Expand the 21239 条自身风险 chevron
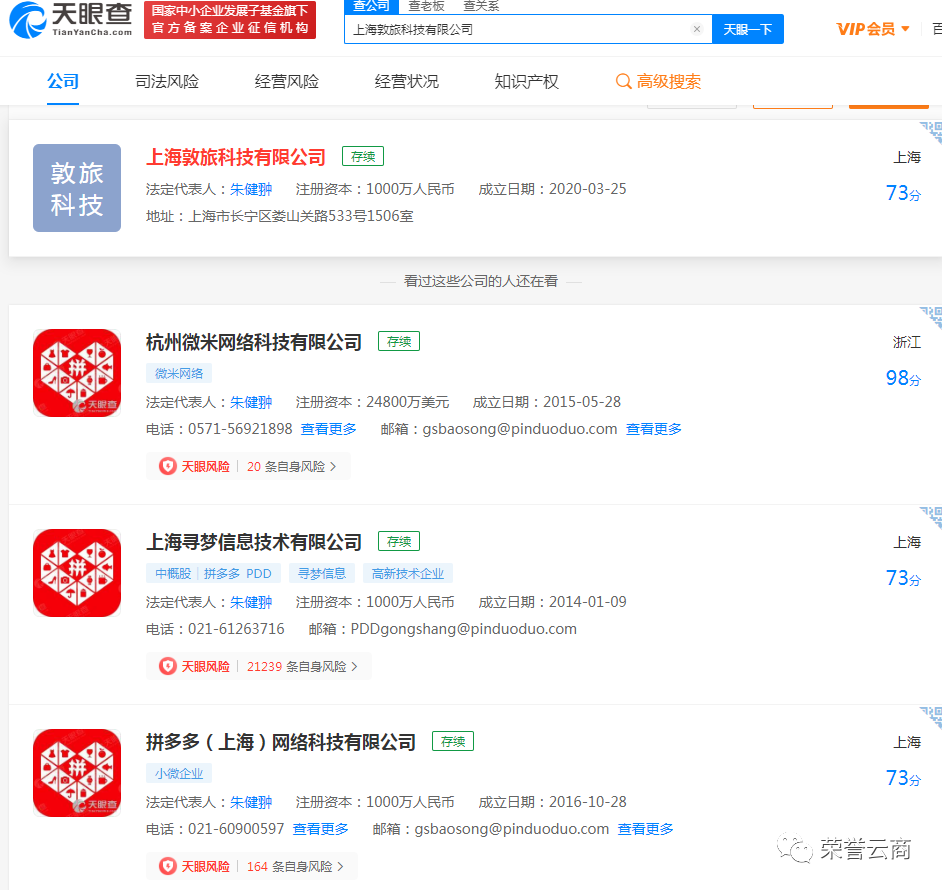Viewport: 942px width, 890px height. point(354,666)
